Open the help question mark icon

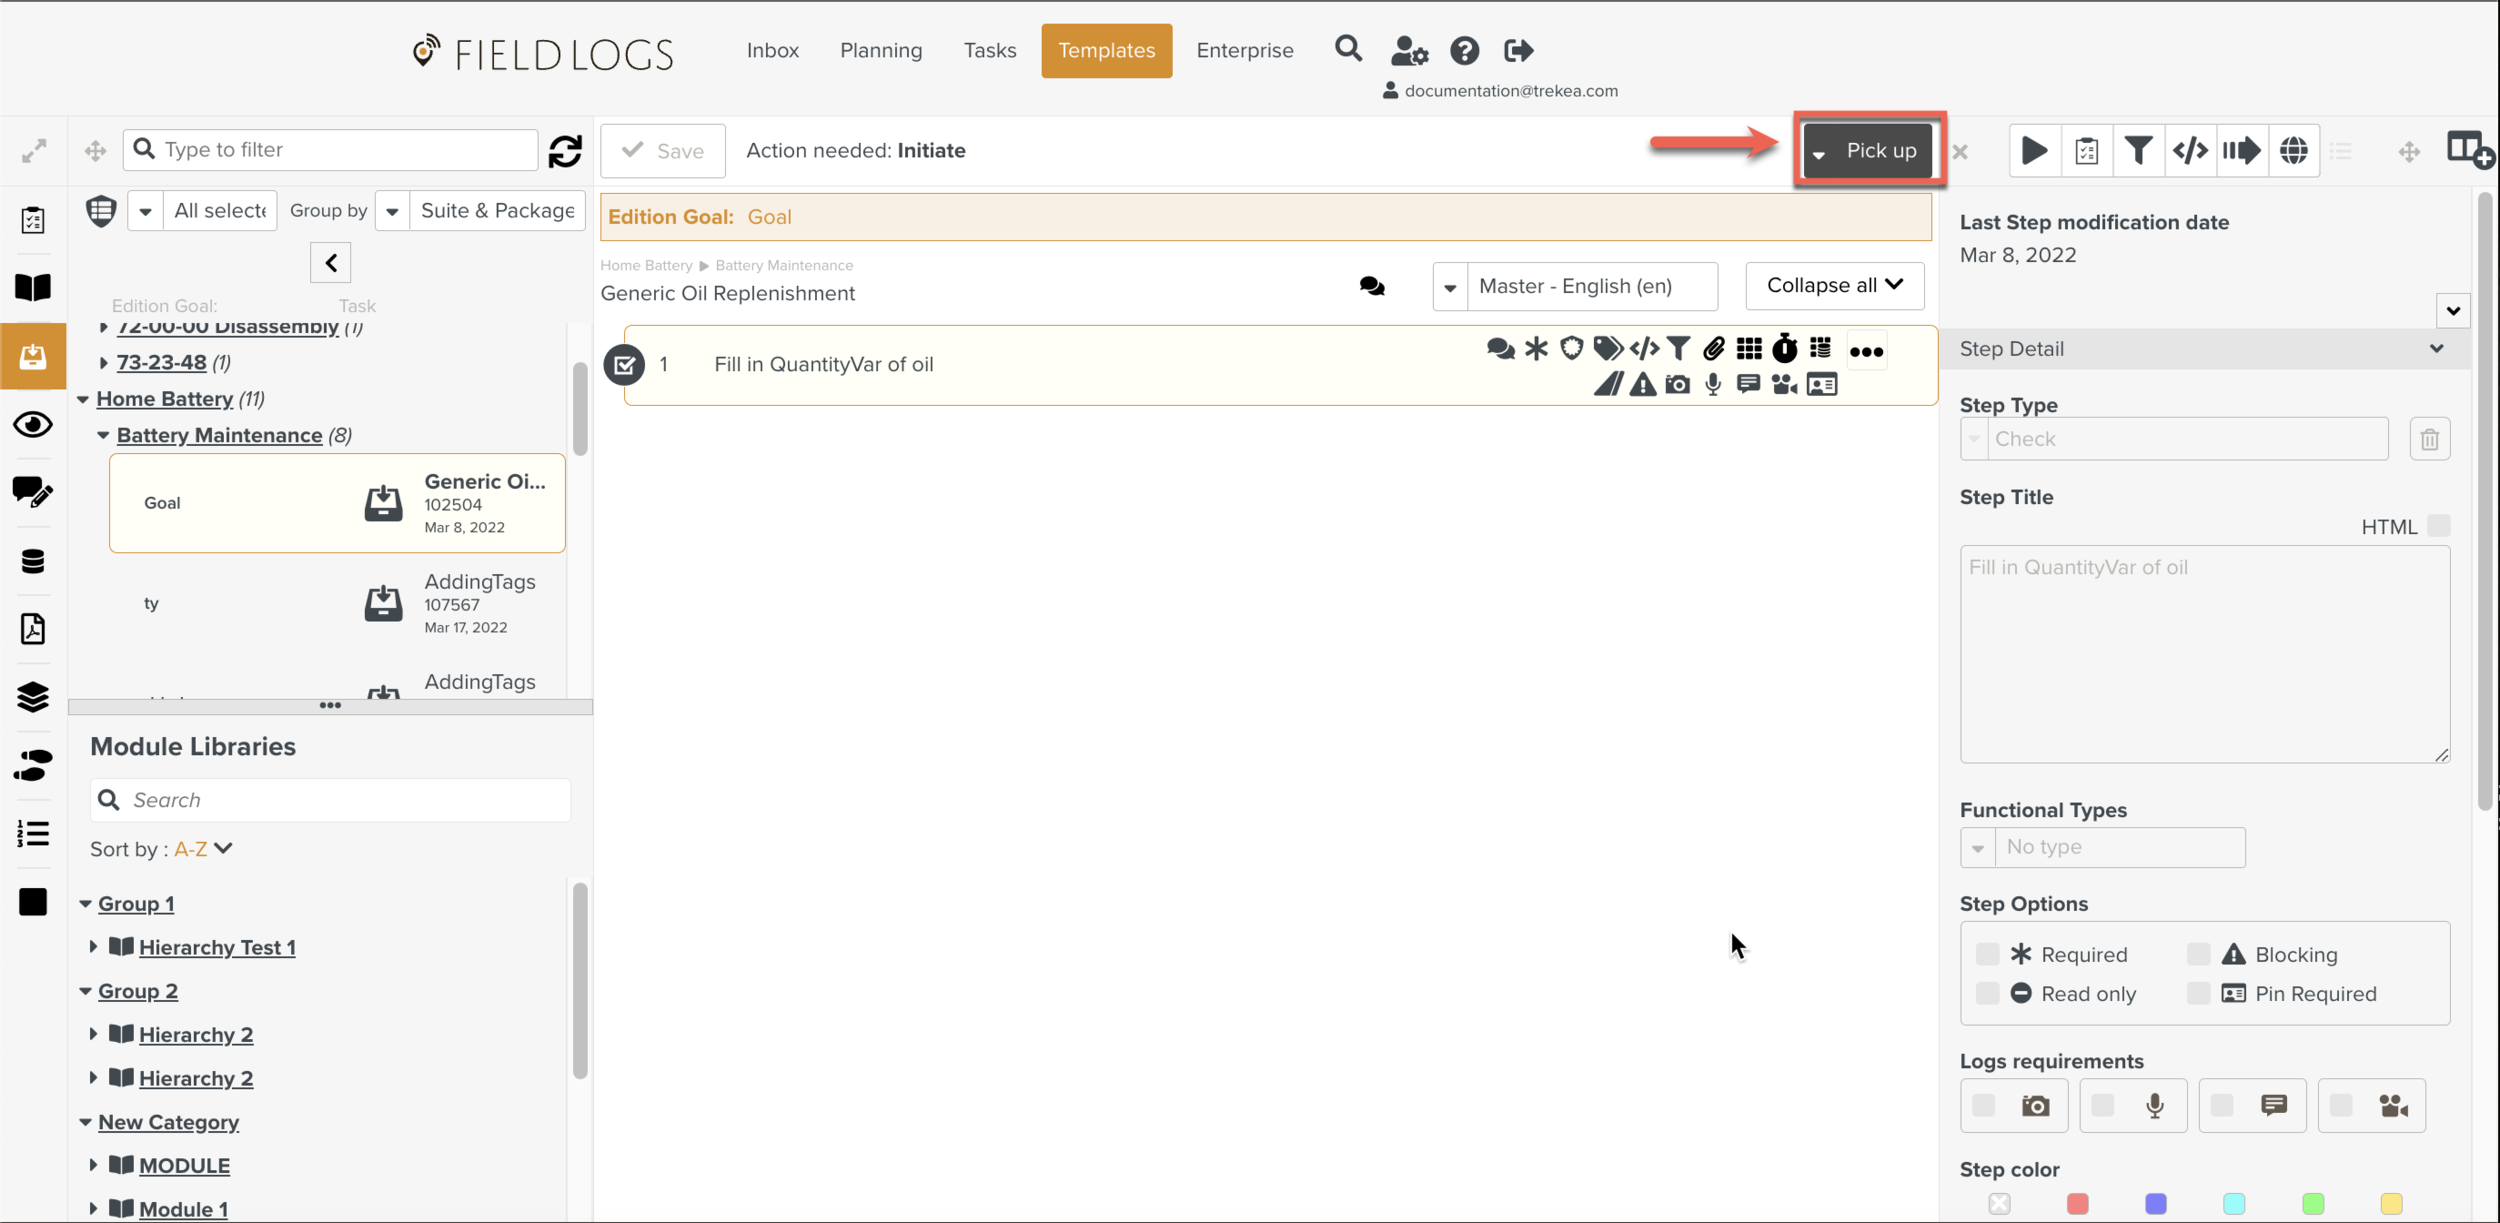click(x=1464, y=50)
